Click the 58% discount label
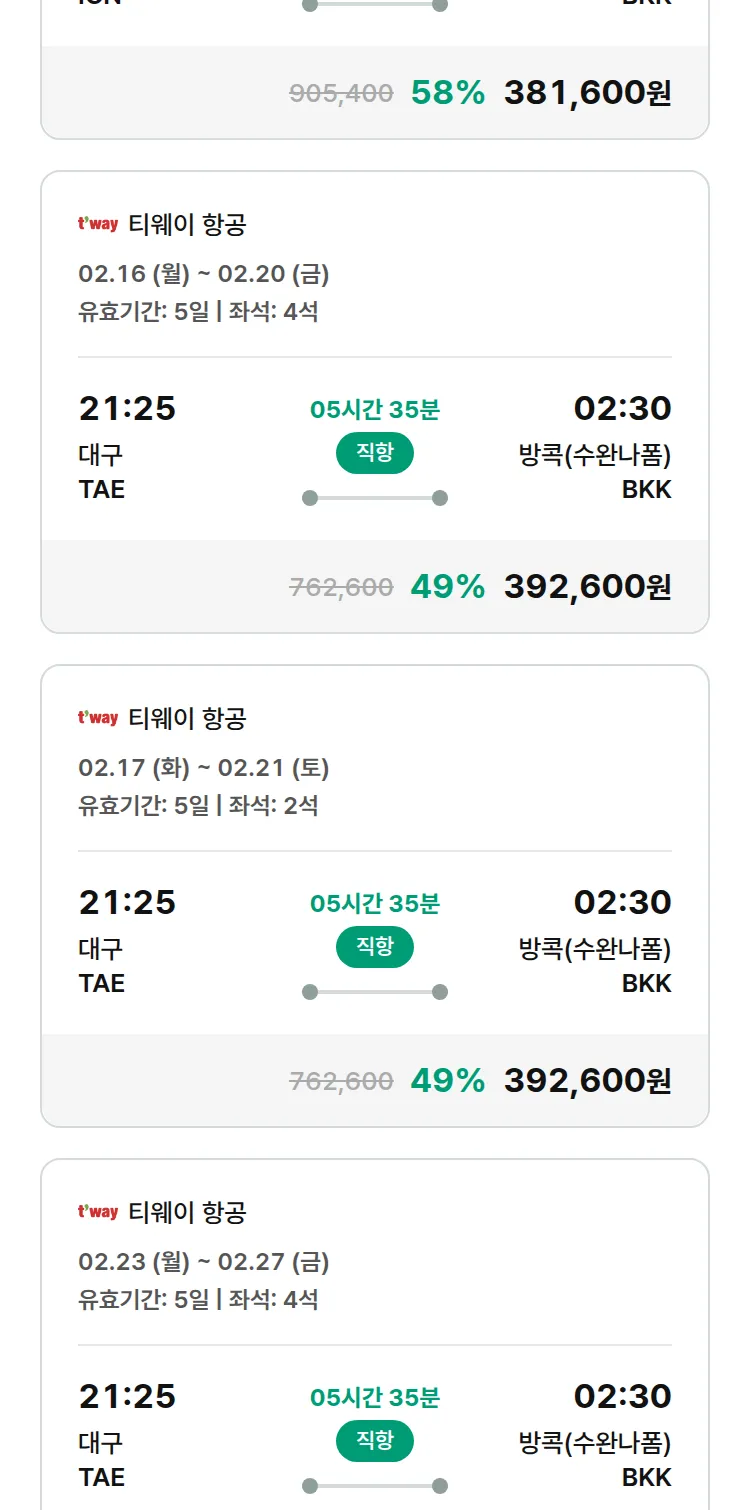This screenshot has height=1510, width=750. [447, 93]
